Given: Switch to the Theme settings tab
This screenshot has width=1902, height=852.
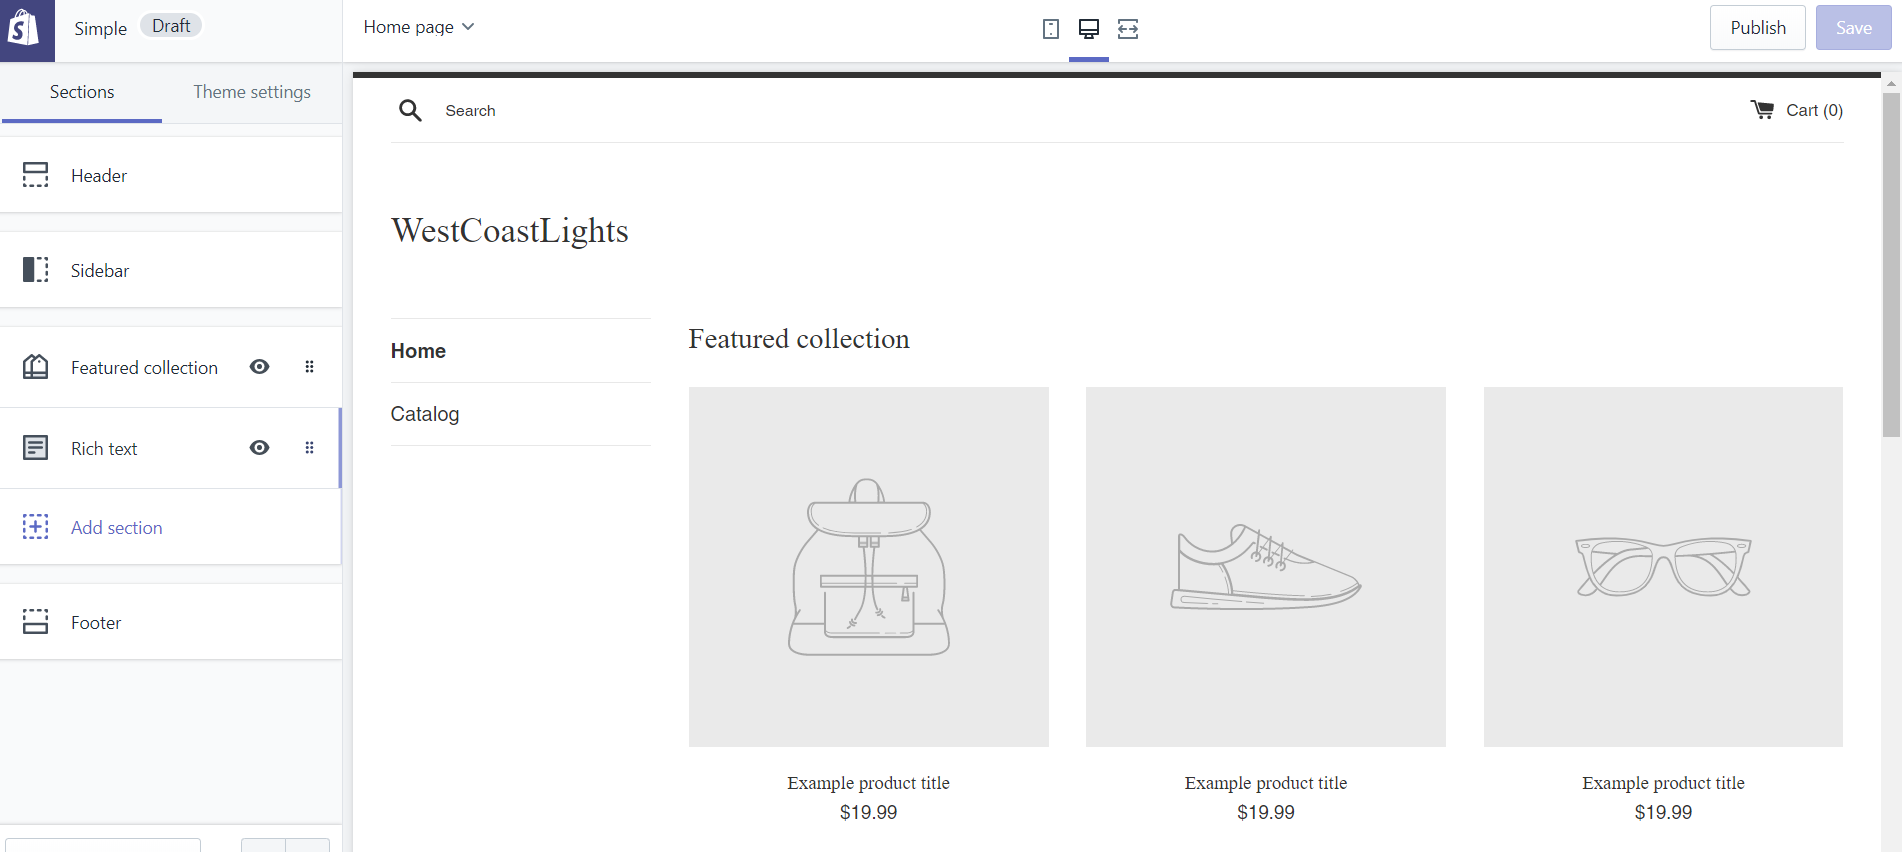Looking at the screenshot, I should (x=252, y=92).
